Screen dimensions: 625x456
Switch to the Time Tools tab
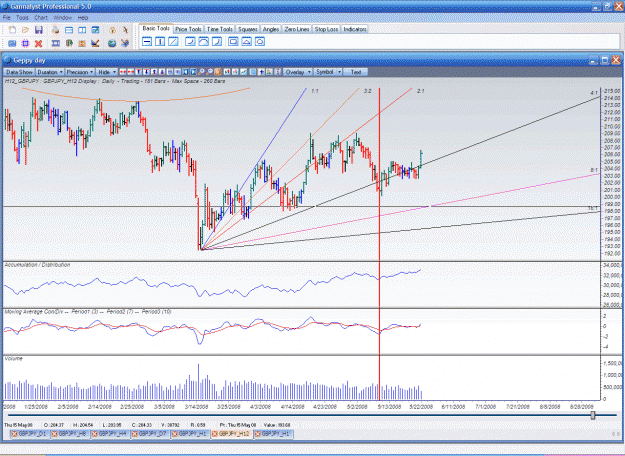point(220,29)
